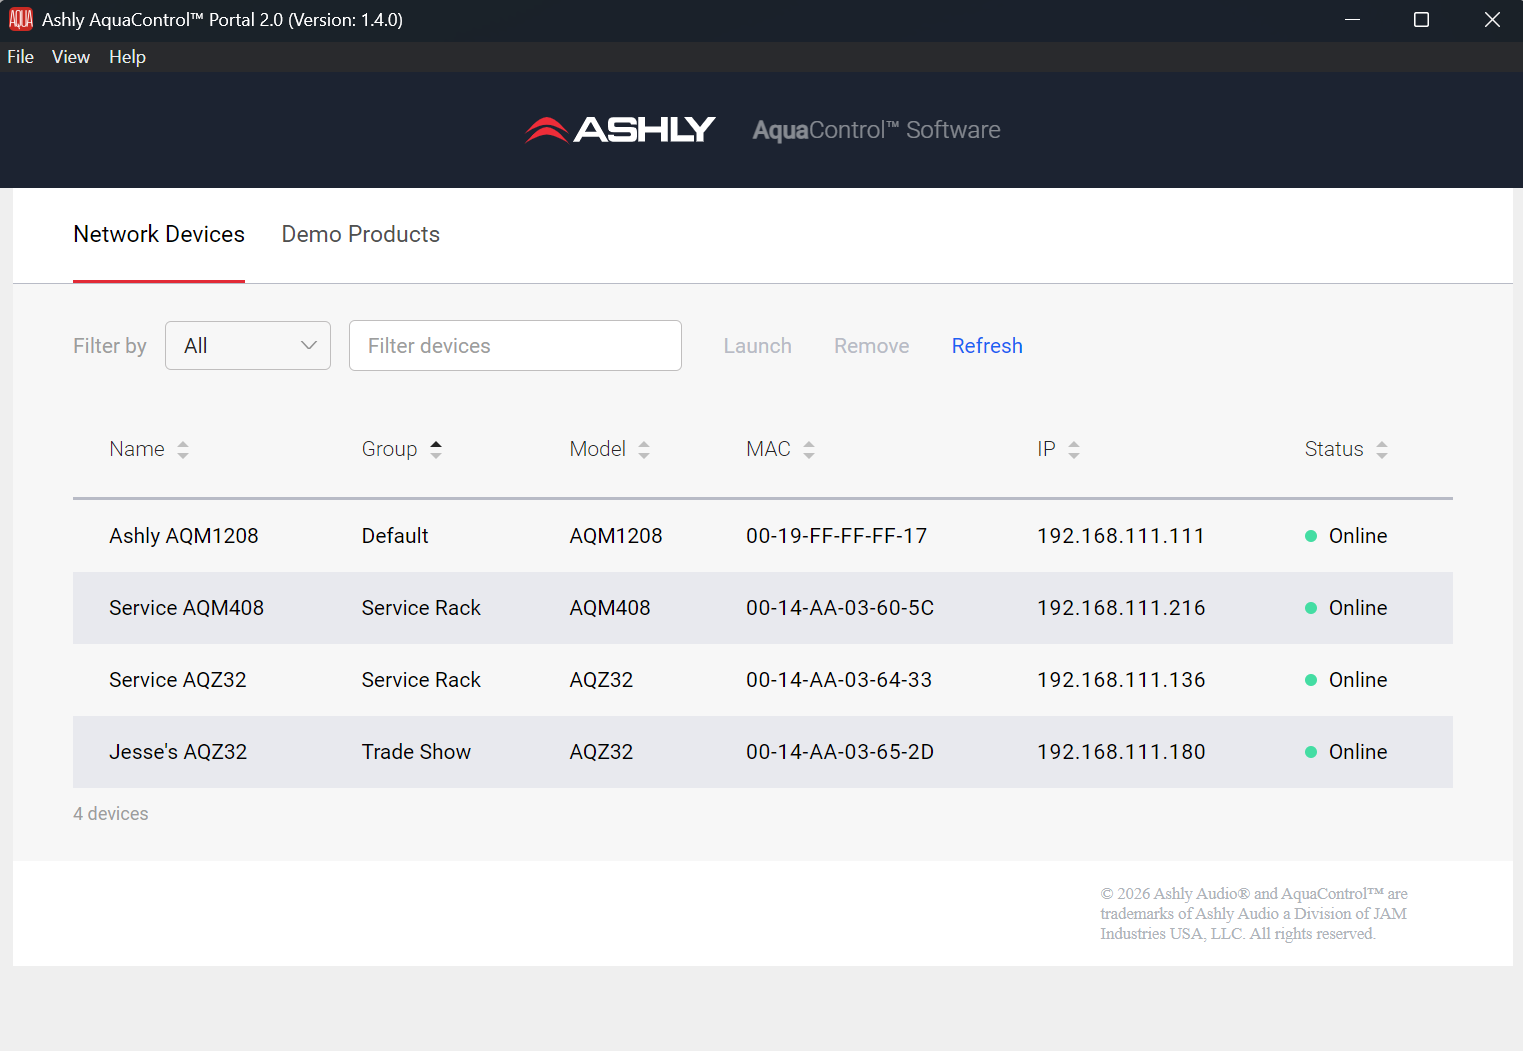
Task: Click the Group column header
Action: pyautogui.click(x=389, y=449)
